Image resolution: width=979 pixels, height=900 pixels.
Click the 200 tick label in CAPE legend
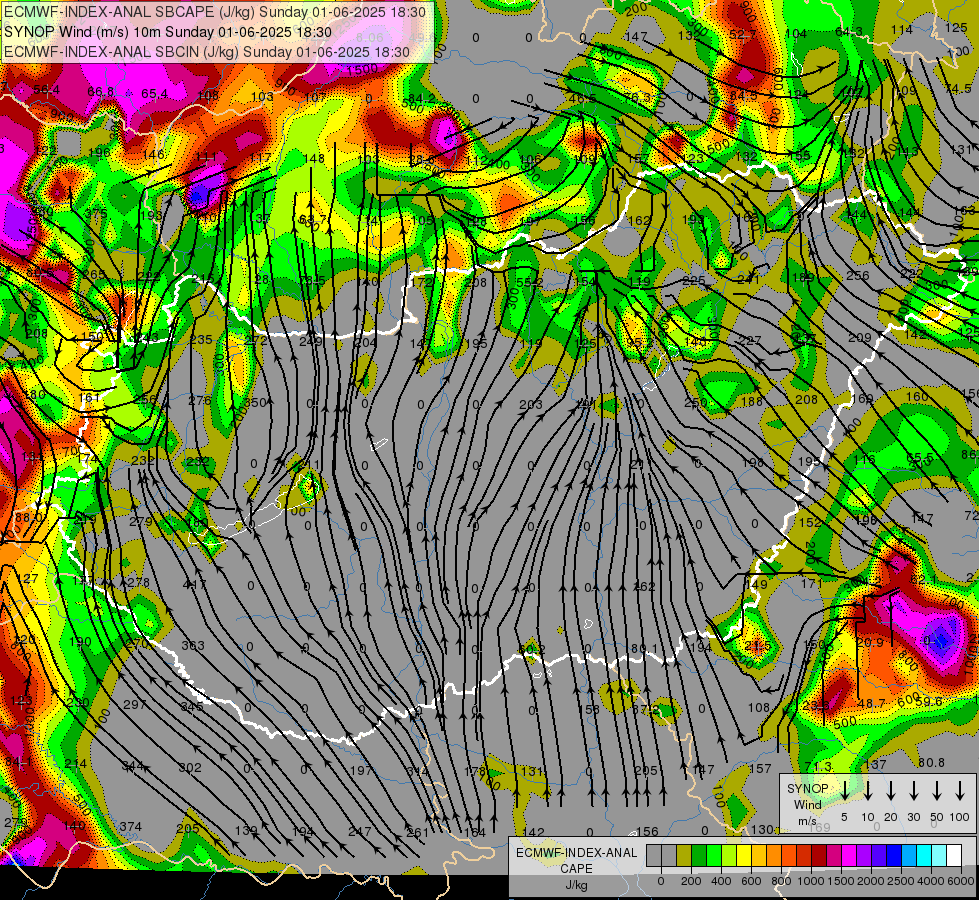[x=691, y=881]
